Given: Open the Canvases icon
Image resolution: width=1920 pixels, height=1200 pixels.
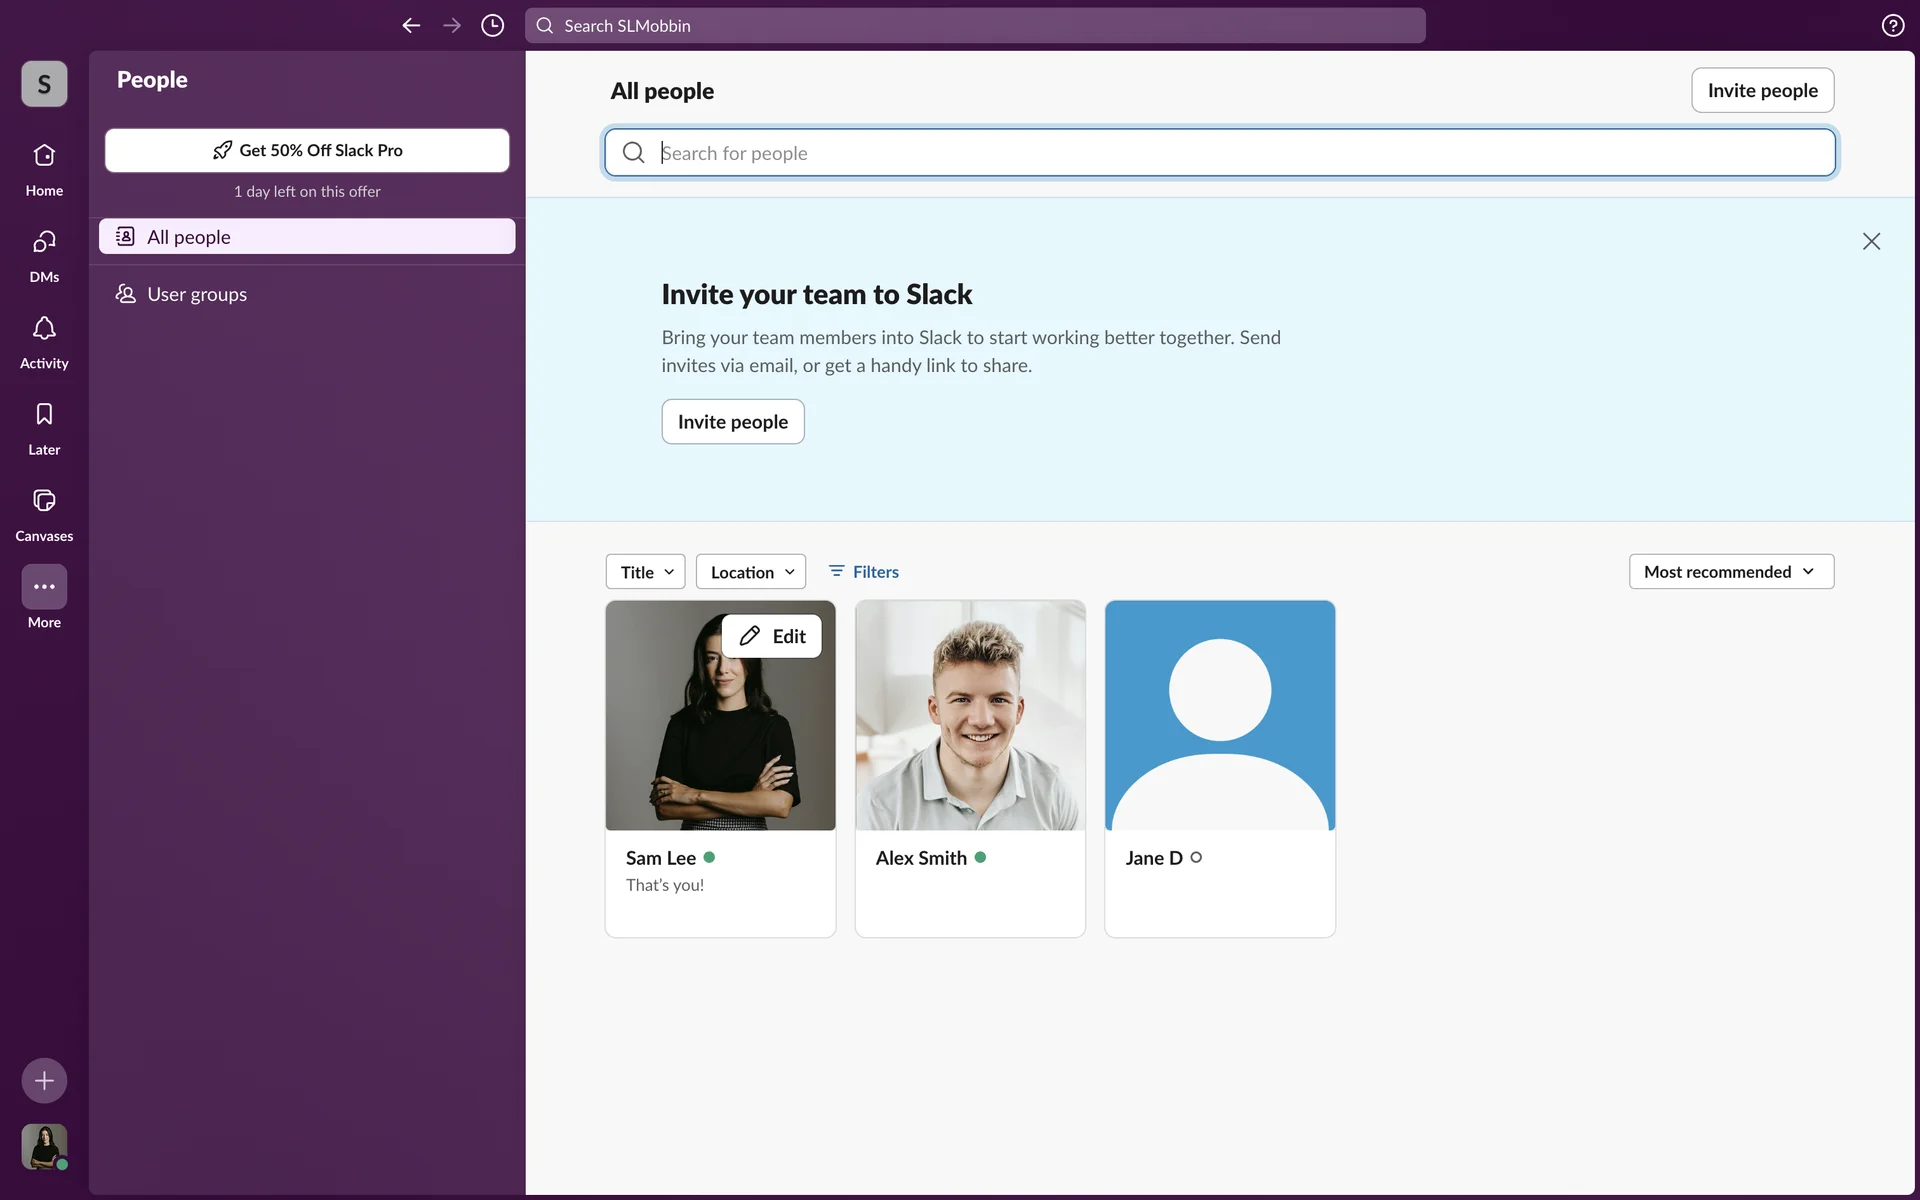Looking at the screenshot, I should click(x=44, y=501).
